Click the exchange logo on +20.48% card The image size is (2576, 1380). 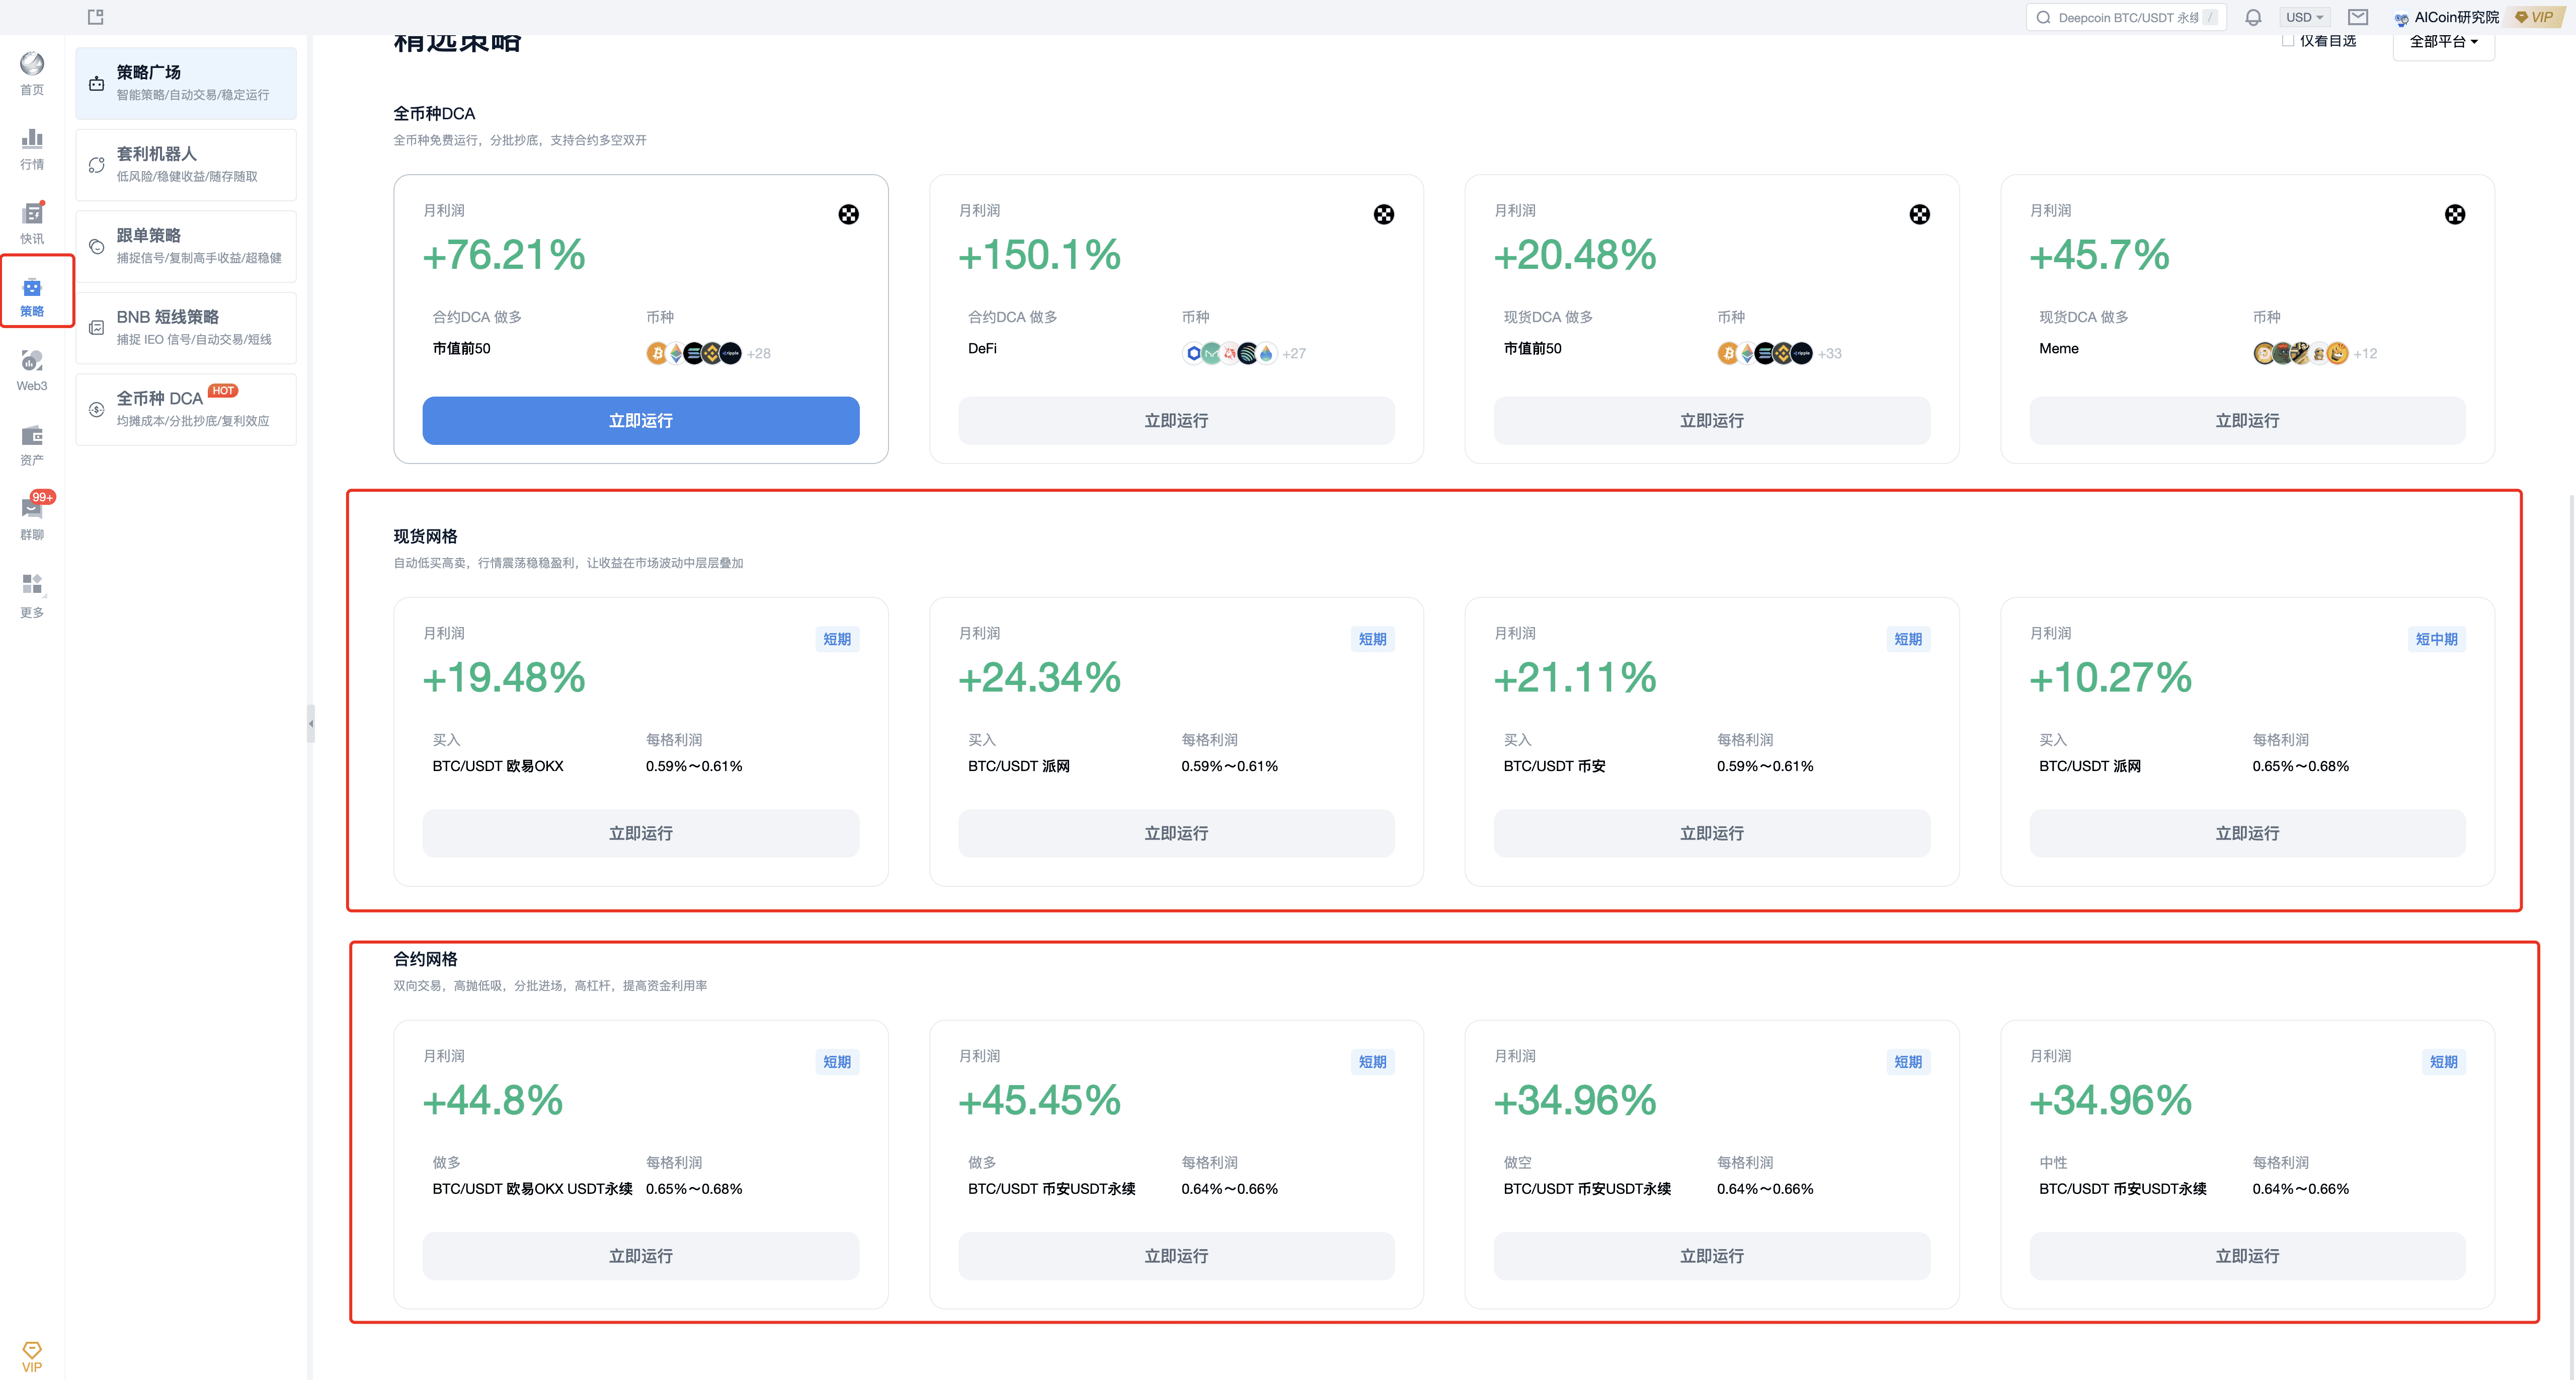tap(1919, 214)
